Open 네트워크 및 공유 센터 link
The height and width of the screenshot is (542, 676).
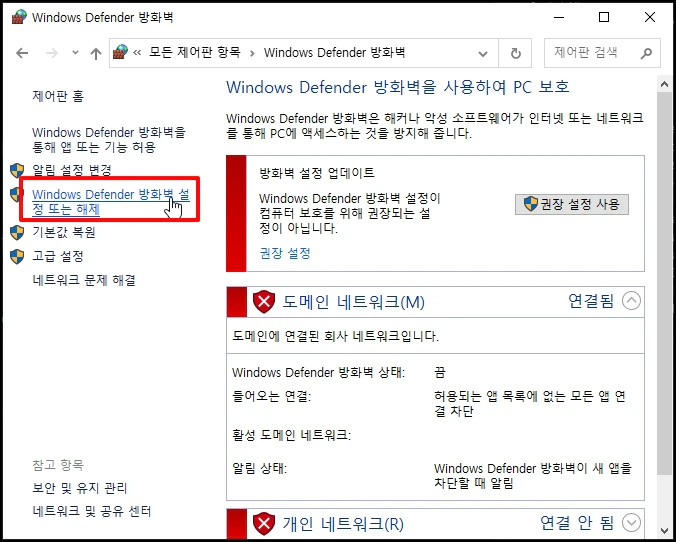click(92, 512)
